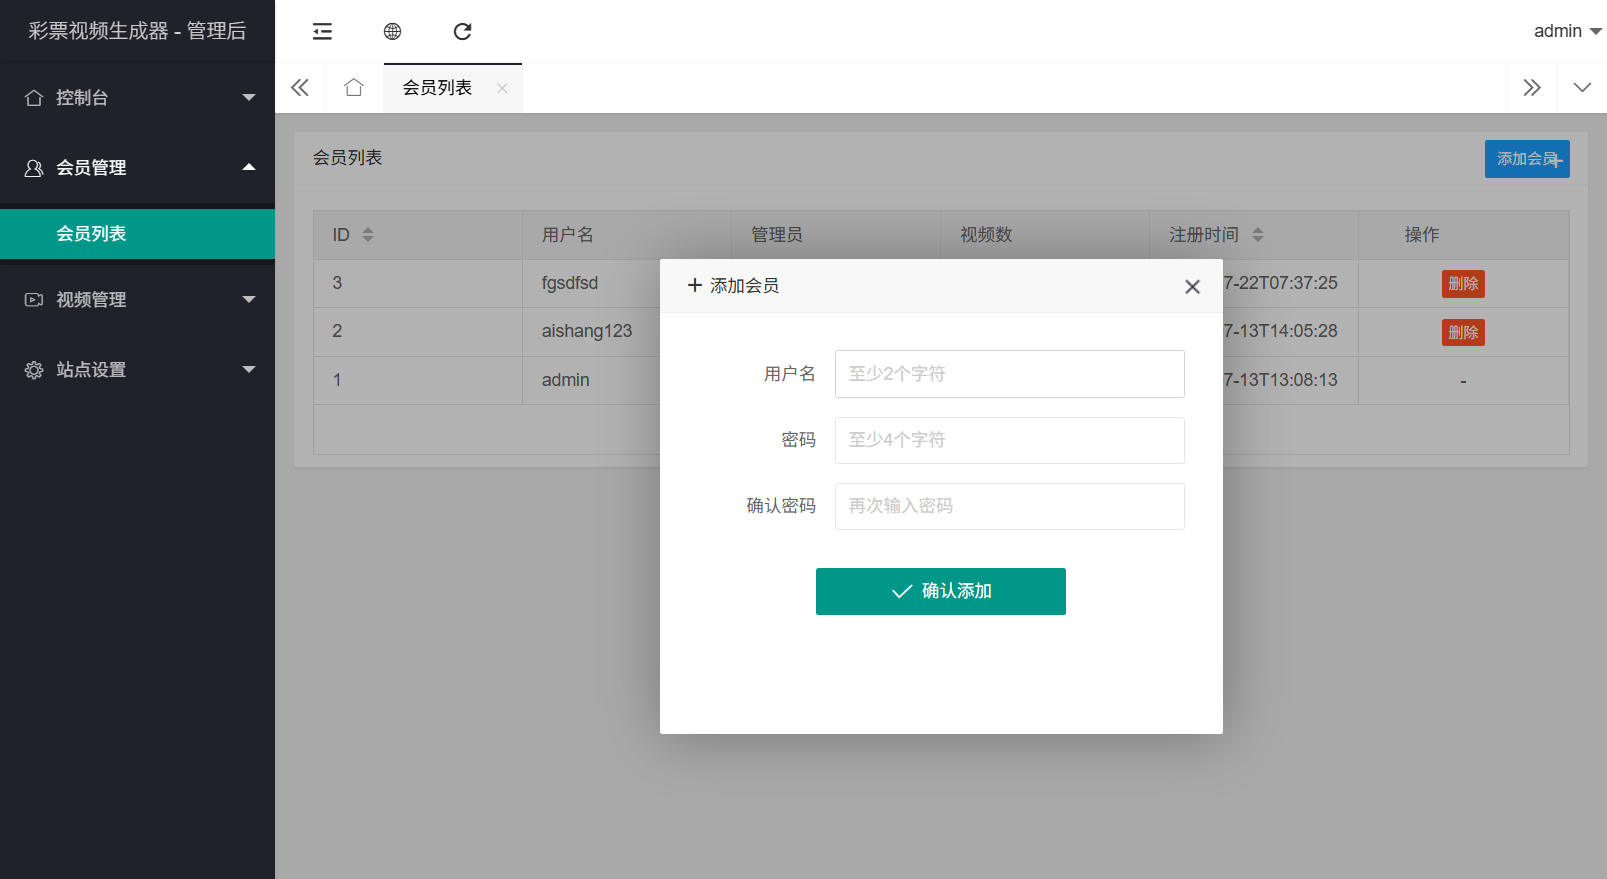Go to home tab icon
Image resolution: width=1607 pixels, height=879 pixels.
pyautogui.click(x=353, y=88)
